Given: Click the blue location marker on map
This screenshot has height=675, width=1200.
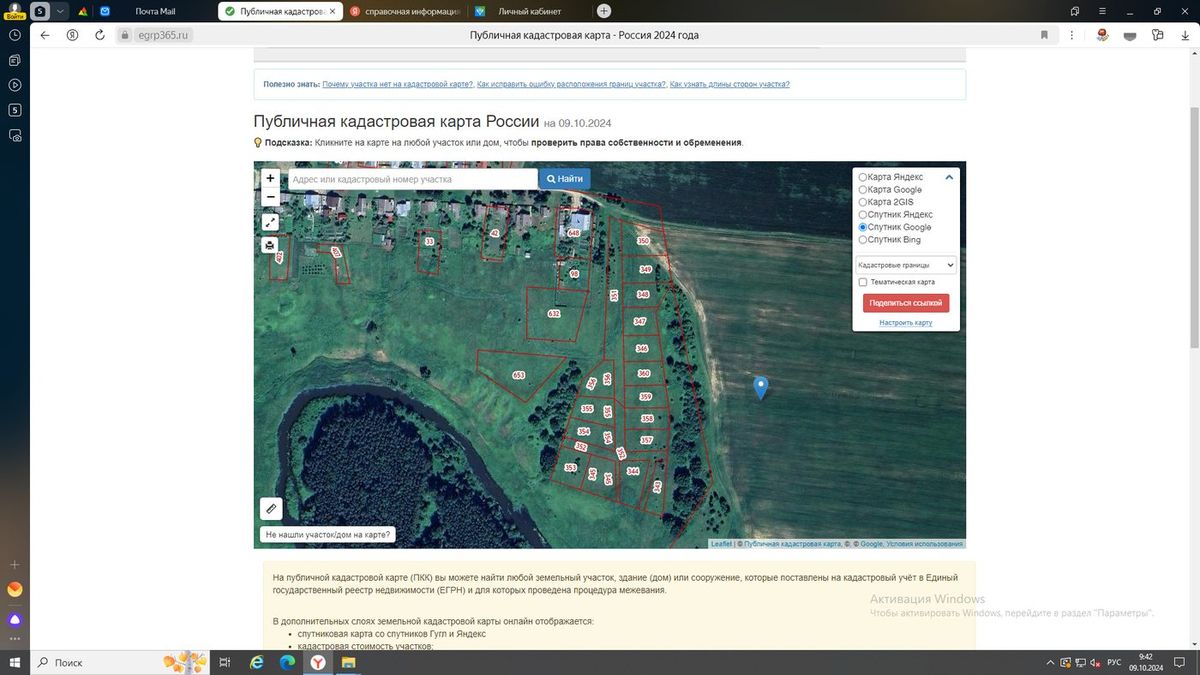Looking at the screenshot, I should (760, 388).
